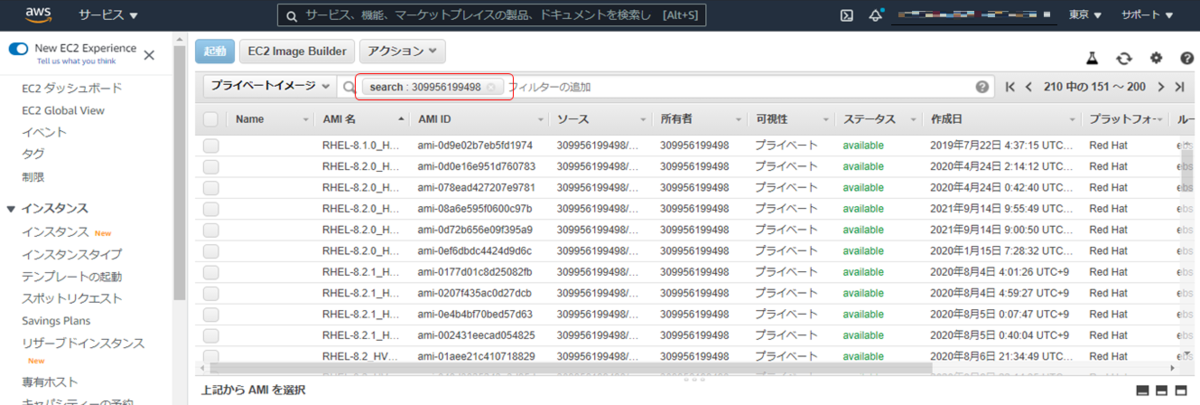Click the AWS logo
The width and height of the screenshot is (1200, 405).
[40, 15]
